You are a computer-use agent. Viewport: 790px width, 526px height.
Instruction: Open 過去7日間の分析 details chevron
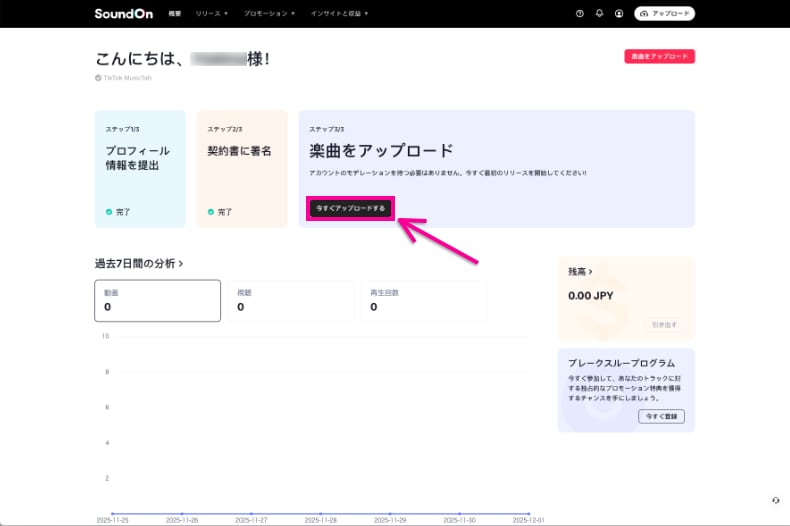pyautogui.click(x=180, y=264)
